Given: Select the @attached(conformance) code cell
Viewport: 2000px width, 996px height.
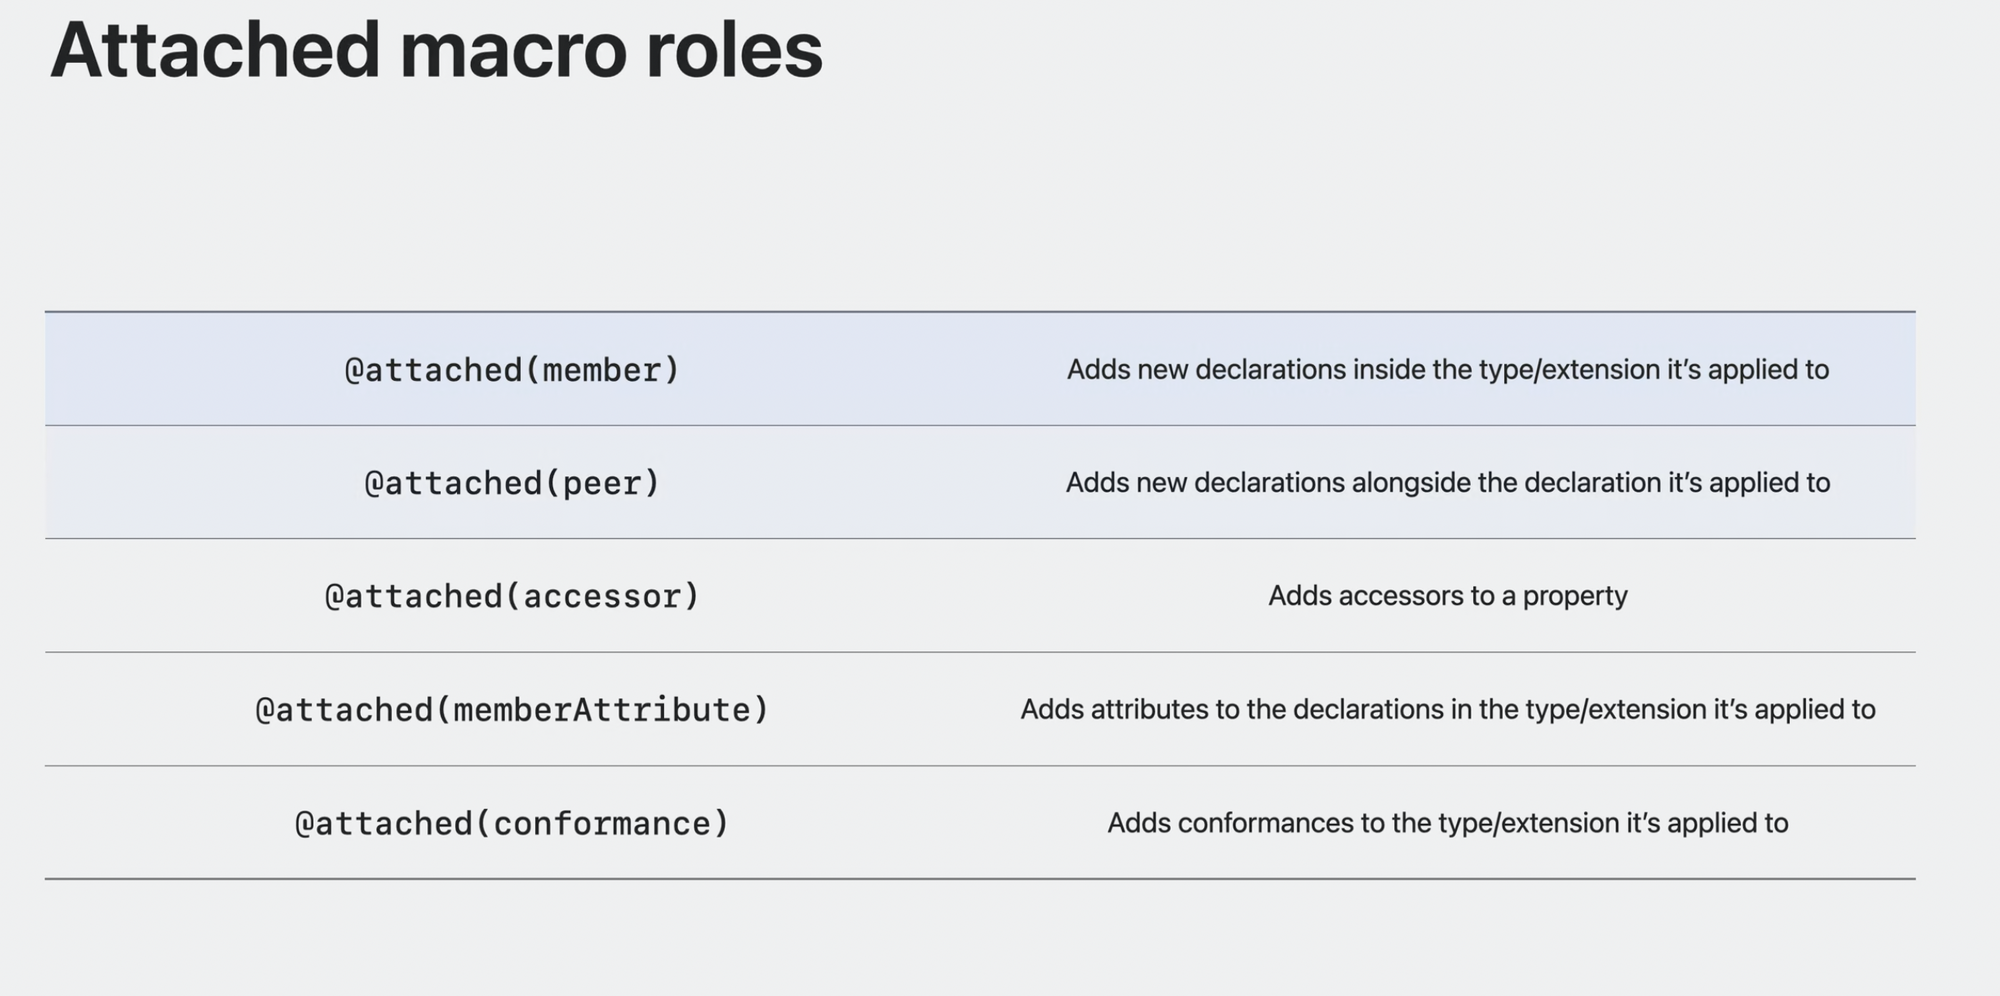Looking at the screenshot, I should click(x=512, y=823).
